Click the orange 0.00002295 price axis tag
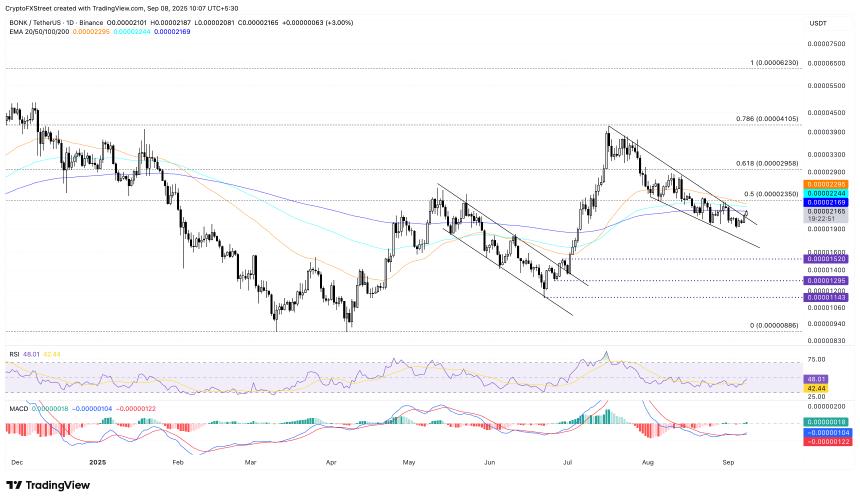Viewport: 860px width, 501px height. 826,184
